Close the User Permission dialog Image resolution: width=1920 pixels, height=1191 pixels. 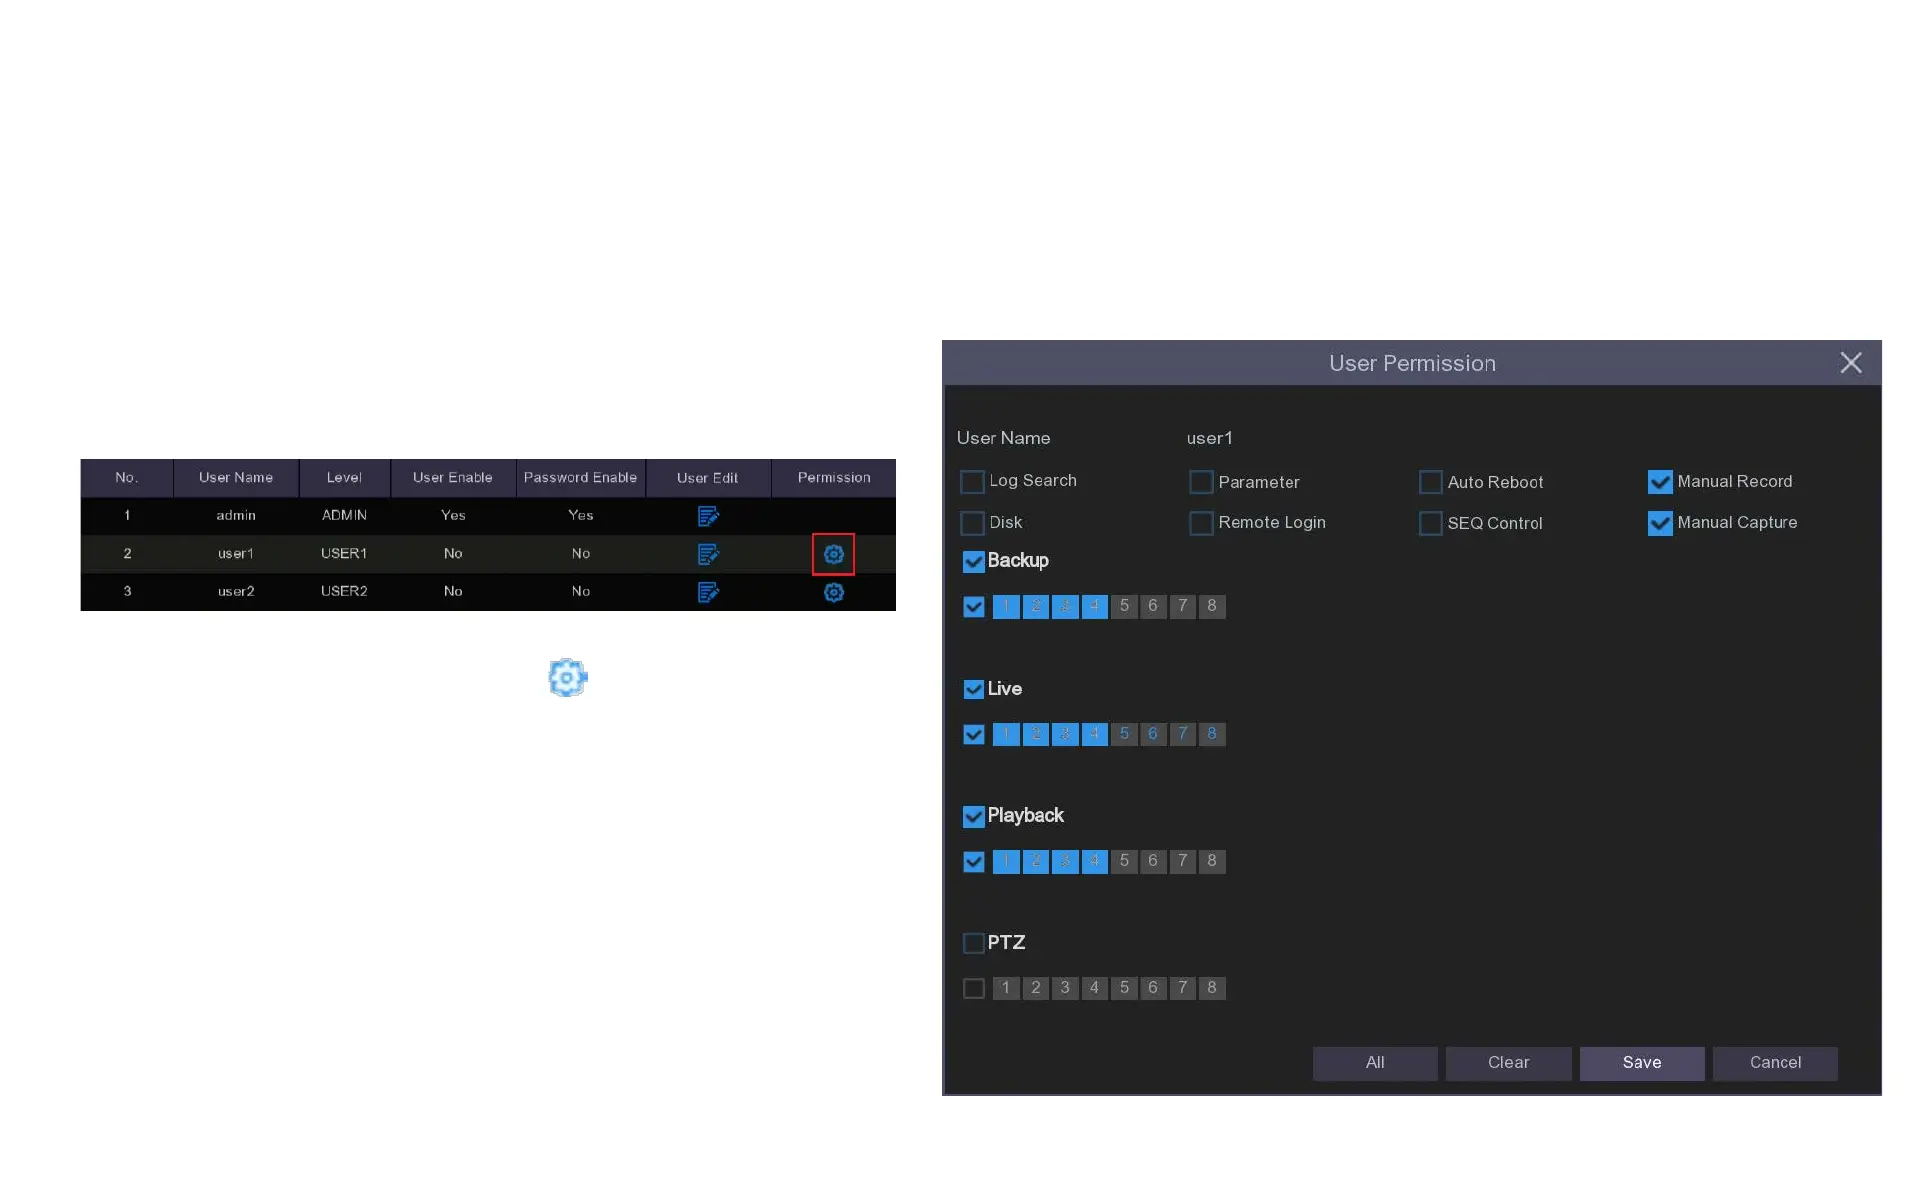[1850, 363]
